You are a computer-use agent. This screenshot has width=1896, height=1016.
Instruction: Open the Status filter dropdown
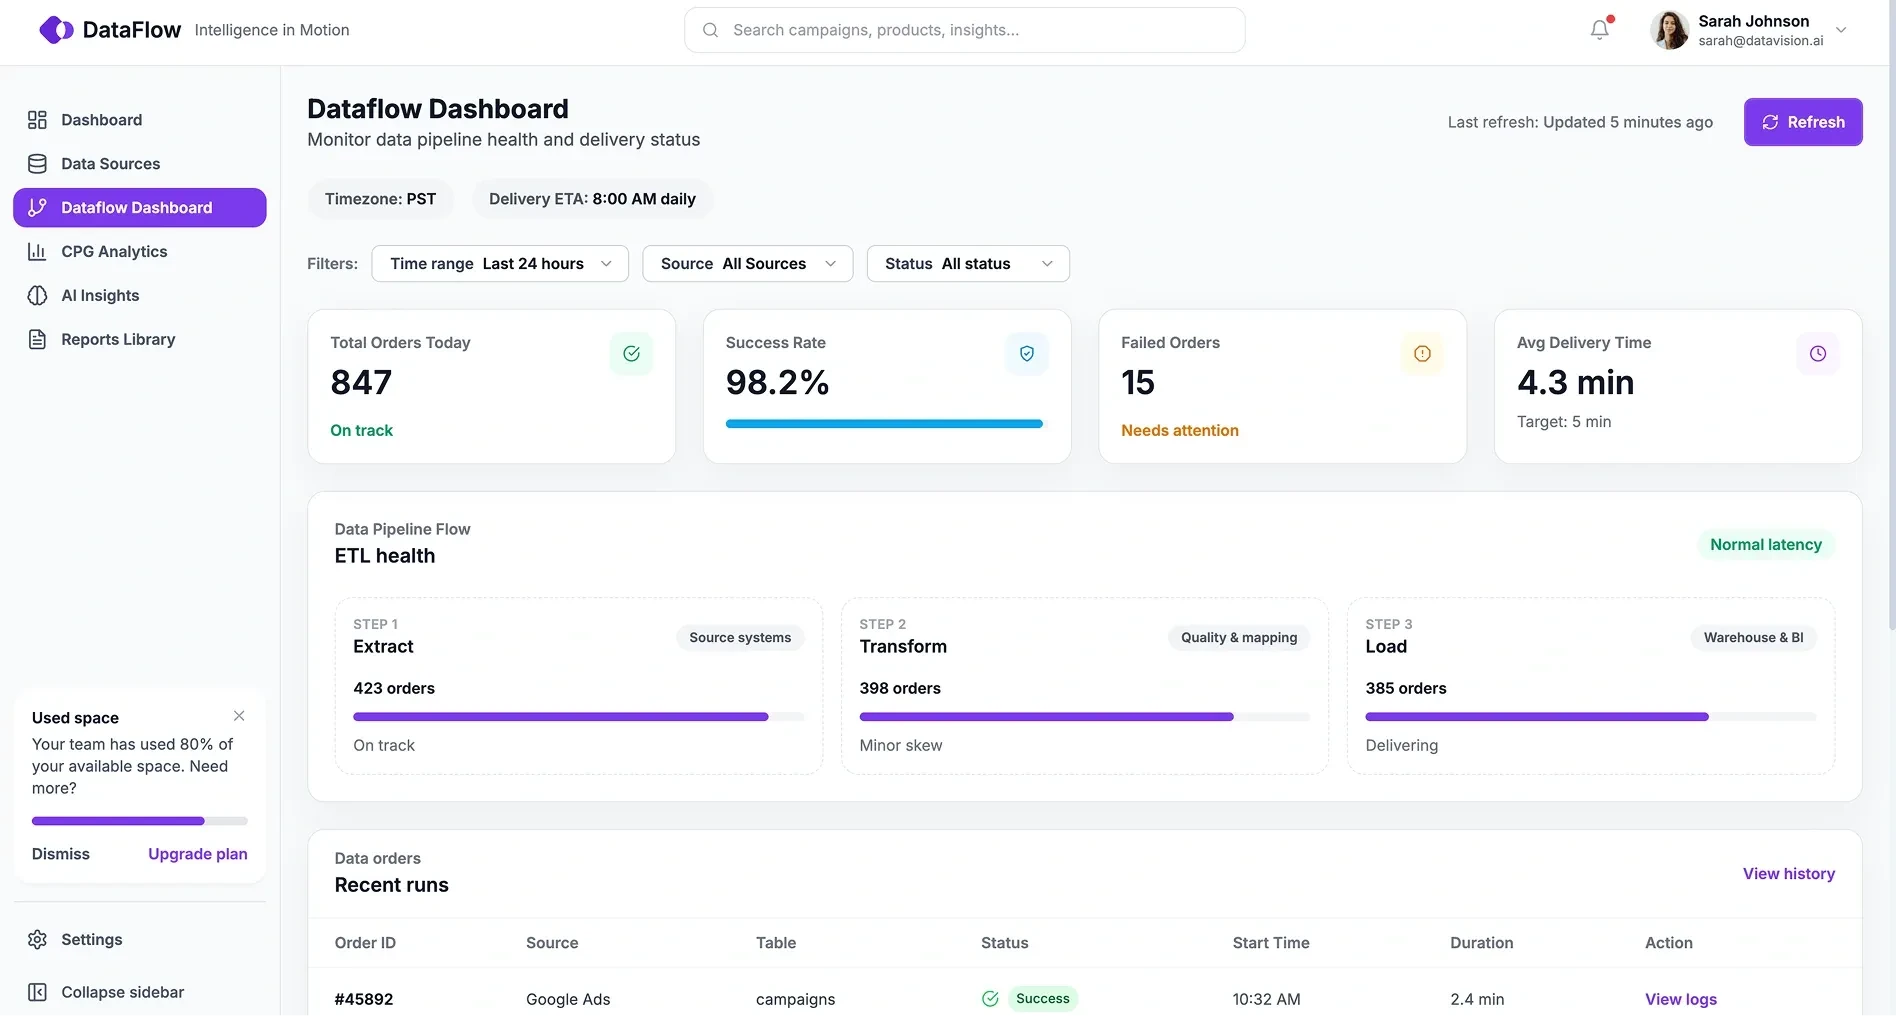[x=967, y=264]
